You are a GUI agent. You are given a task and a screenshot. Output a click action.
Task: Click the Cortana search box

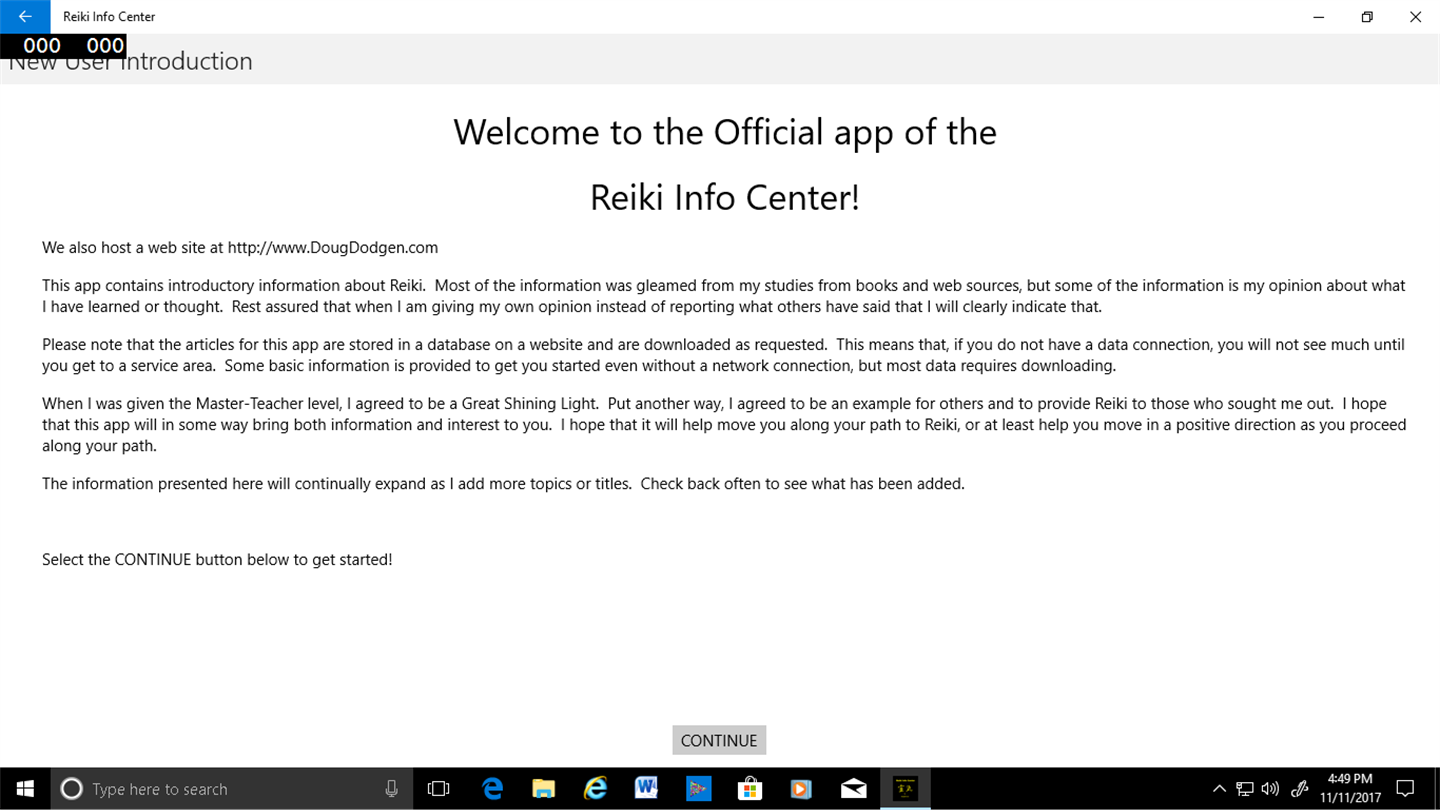pos(230,789)
